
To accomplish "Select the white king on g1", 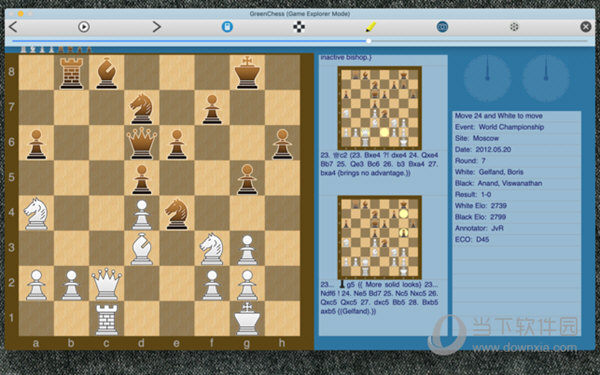I will [x=247, y=318].
